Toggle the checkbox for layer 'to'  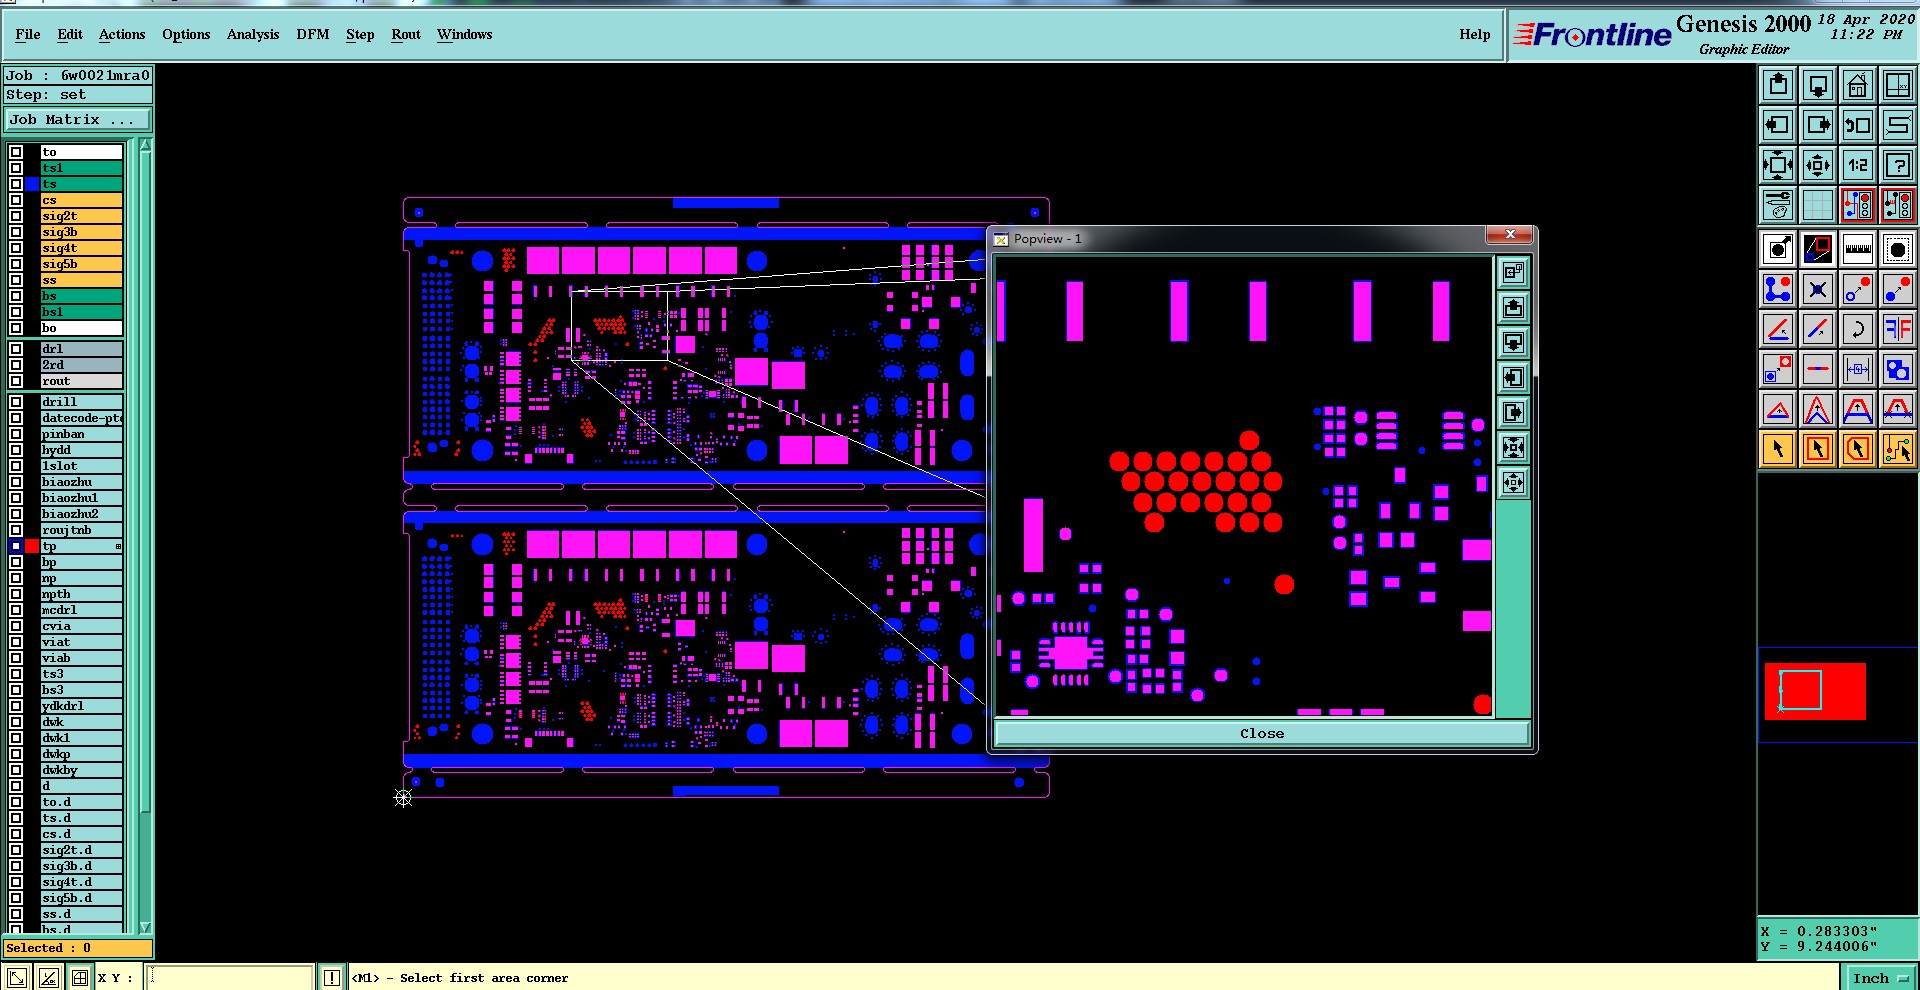tap(16, 152)
